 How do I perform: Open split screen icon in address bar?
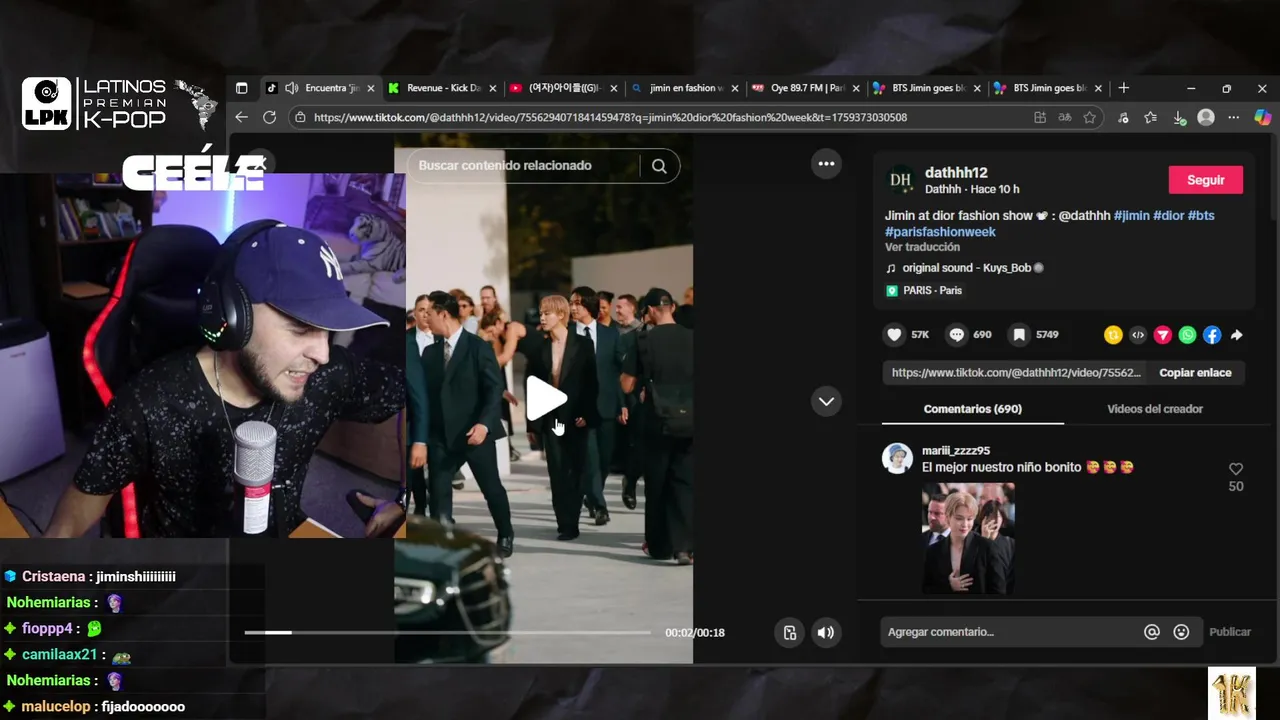[x=1040, y=117]
